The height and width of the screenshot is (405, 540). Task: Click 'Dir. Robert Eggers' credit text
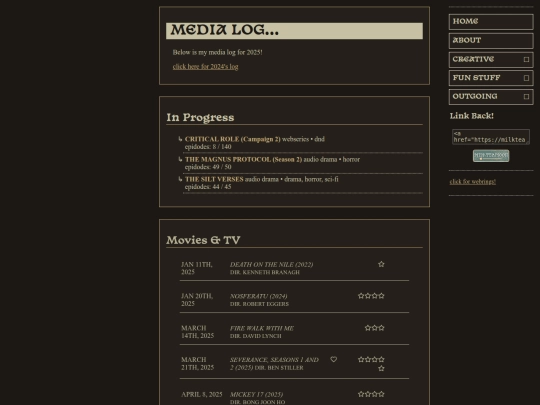[x=259, y=304]
